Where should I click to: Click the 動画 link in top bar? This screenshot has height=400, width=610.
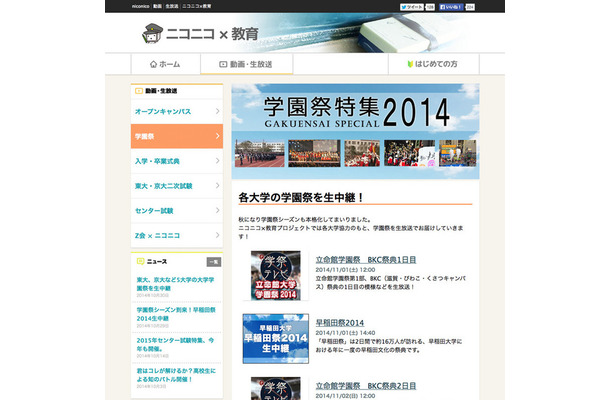point(157,6)
